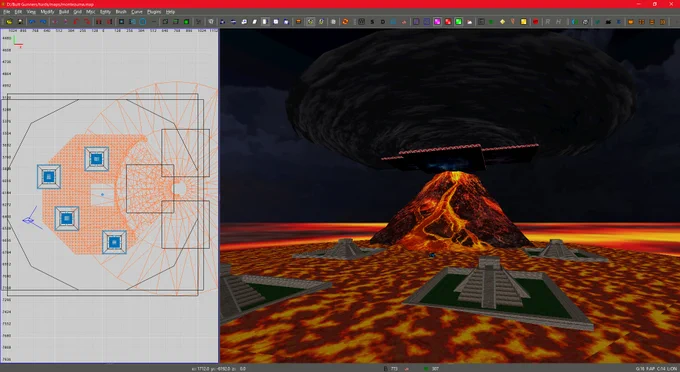Screen dimensions: 680x372
Task: Click the last orange layout icon in toolbar
Action: (663, 21)
